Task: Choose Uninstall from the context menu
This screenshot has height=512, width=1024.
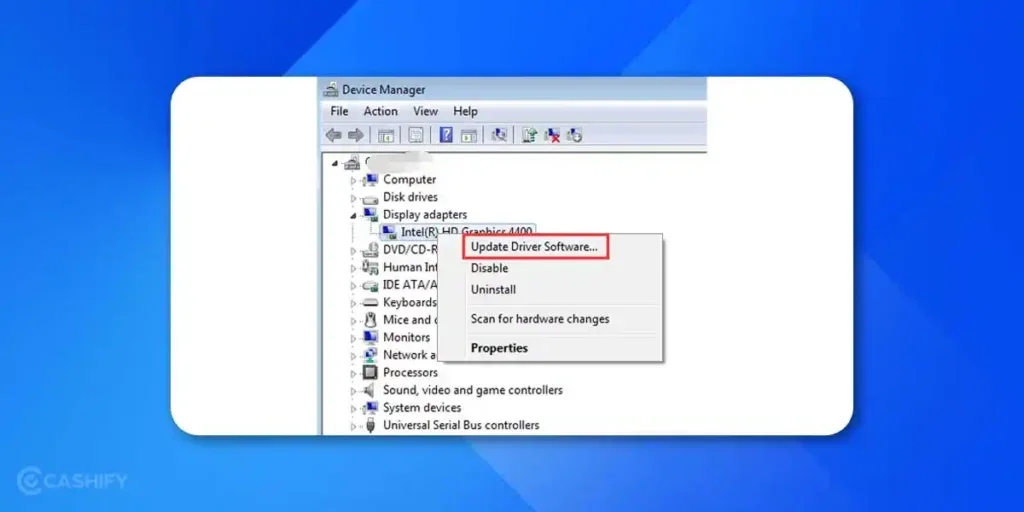Action: coord(493,289)
